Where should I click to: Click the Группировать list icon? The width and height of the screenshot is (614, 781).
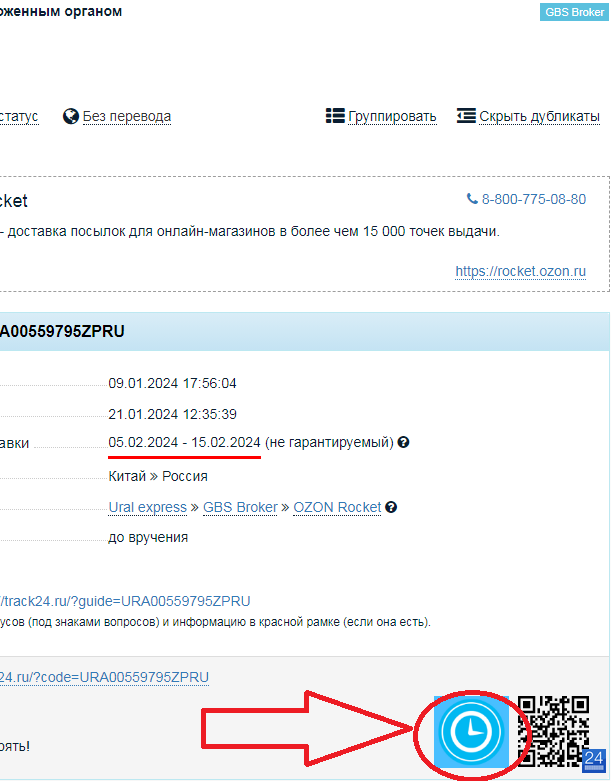click(335, 116)
